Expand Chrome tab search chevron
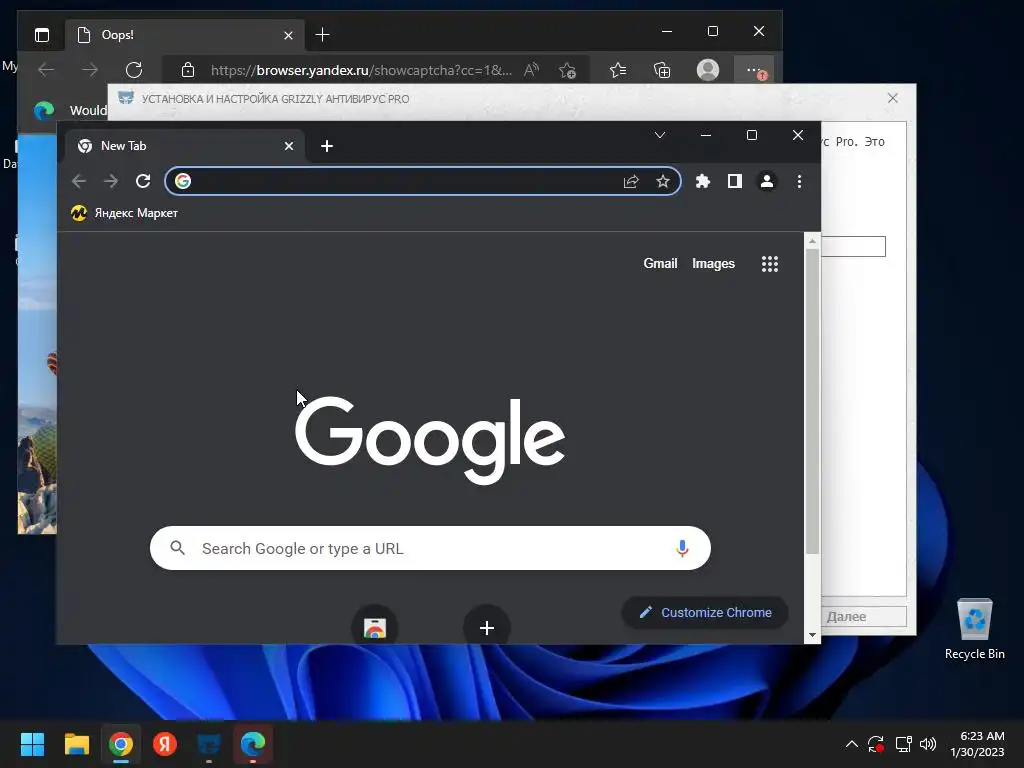Image resolution: width=1024 pixels, height=768 pixels. tap(660, 135)
